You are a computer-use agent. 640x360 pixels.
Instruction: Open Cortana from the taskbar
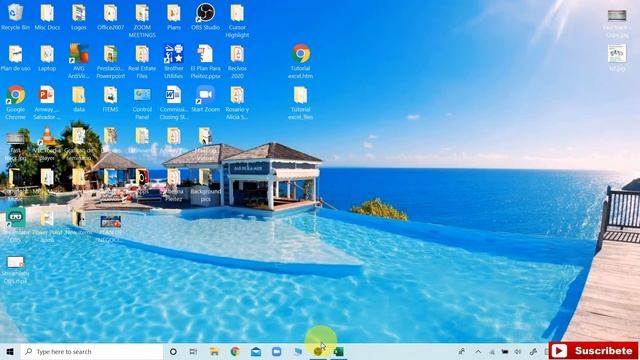pos(173,351)
